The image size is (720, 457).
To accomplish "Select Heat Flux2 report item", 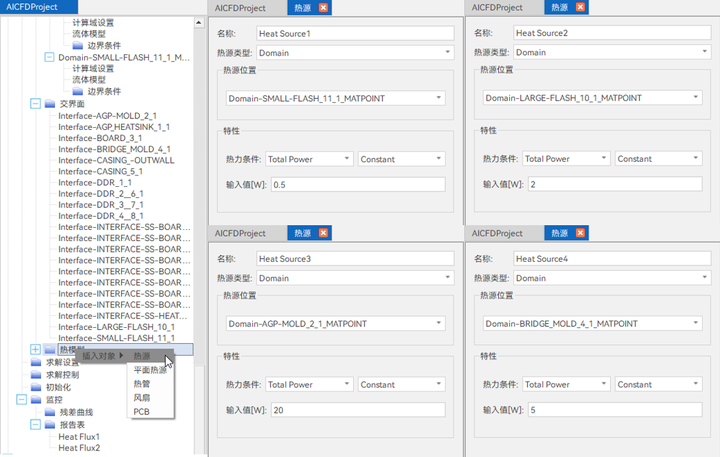I will pos(79,448).
